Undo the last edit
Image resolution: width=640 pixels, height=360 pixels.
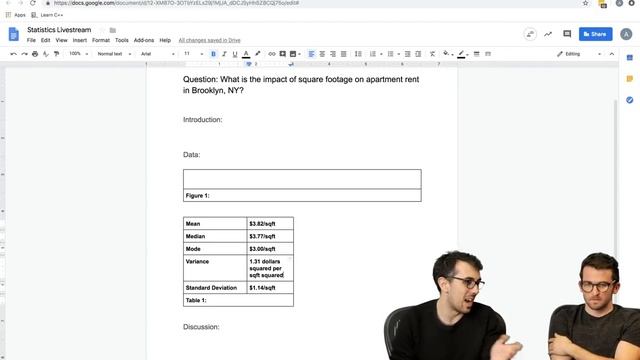click(x=13, y=54)
